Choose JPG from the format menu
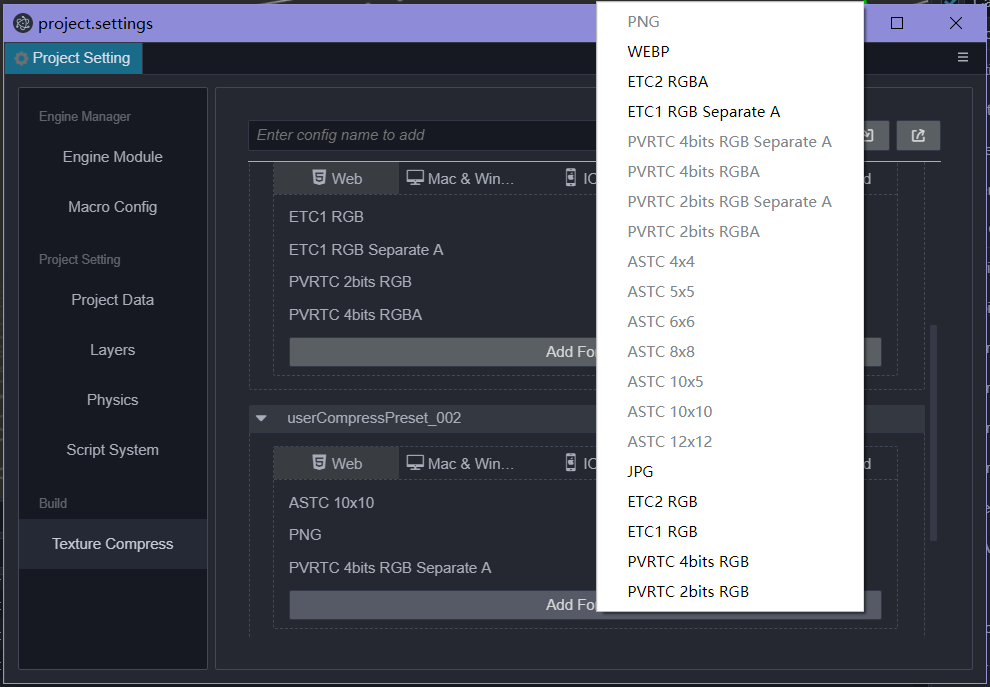 730,472
